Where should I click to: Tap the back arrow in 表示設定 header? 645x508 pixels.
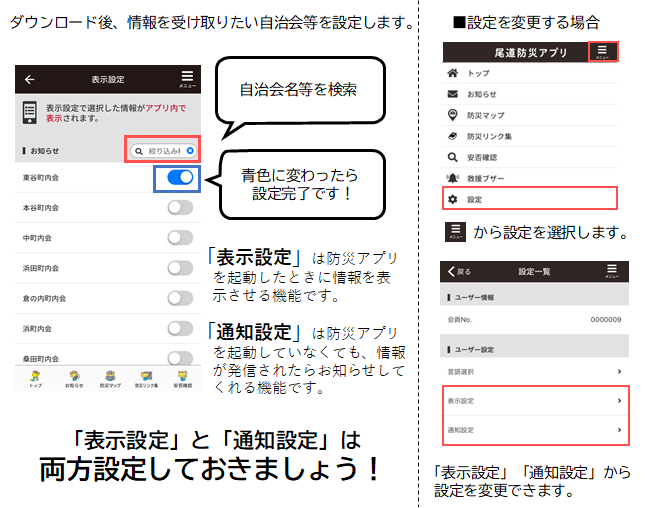pyautogui.click(x=30, y=79)
